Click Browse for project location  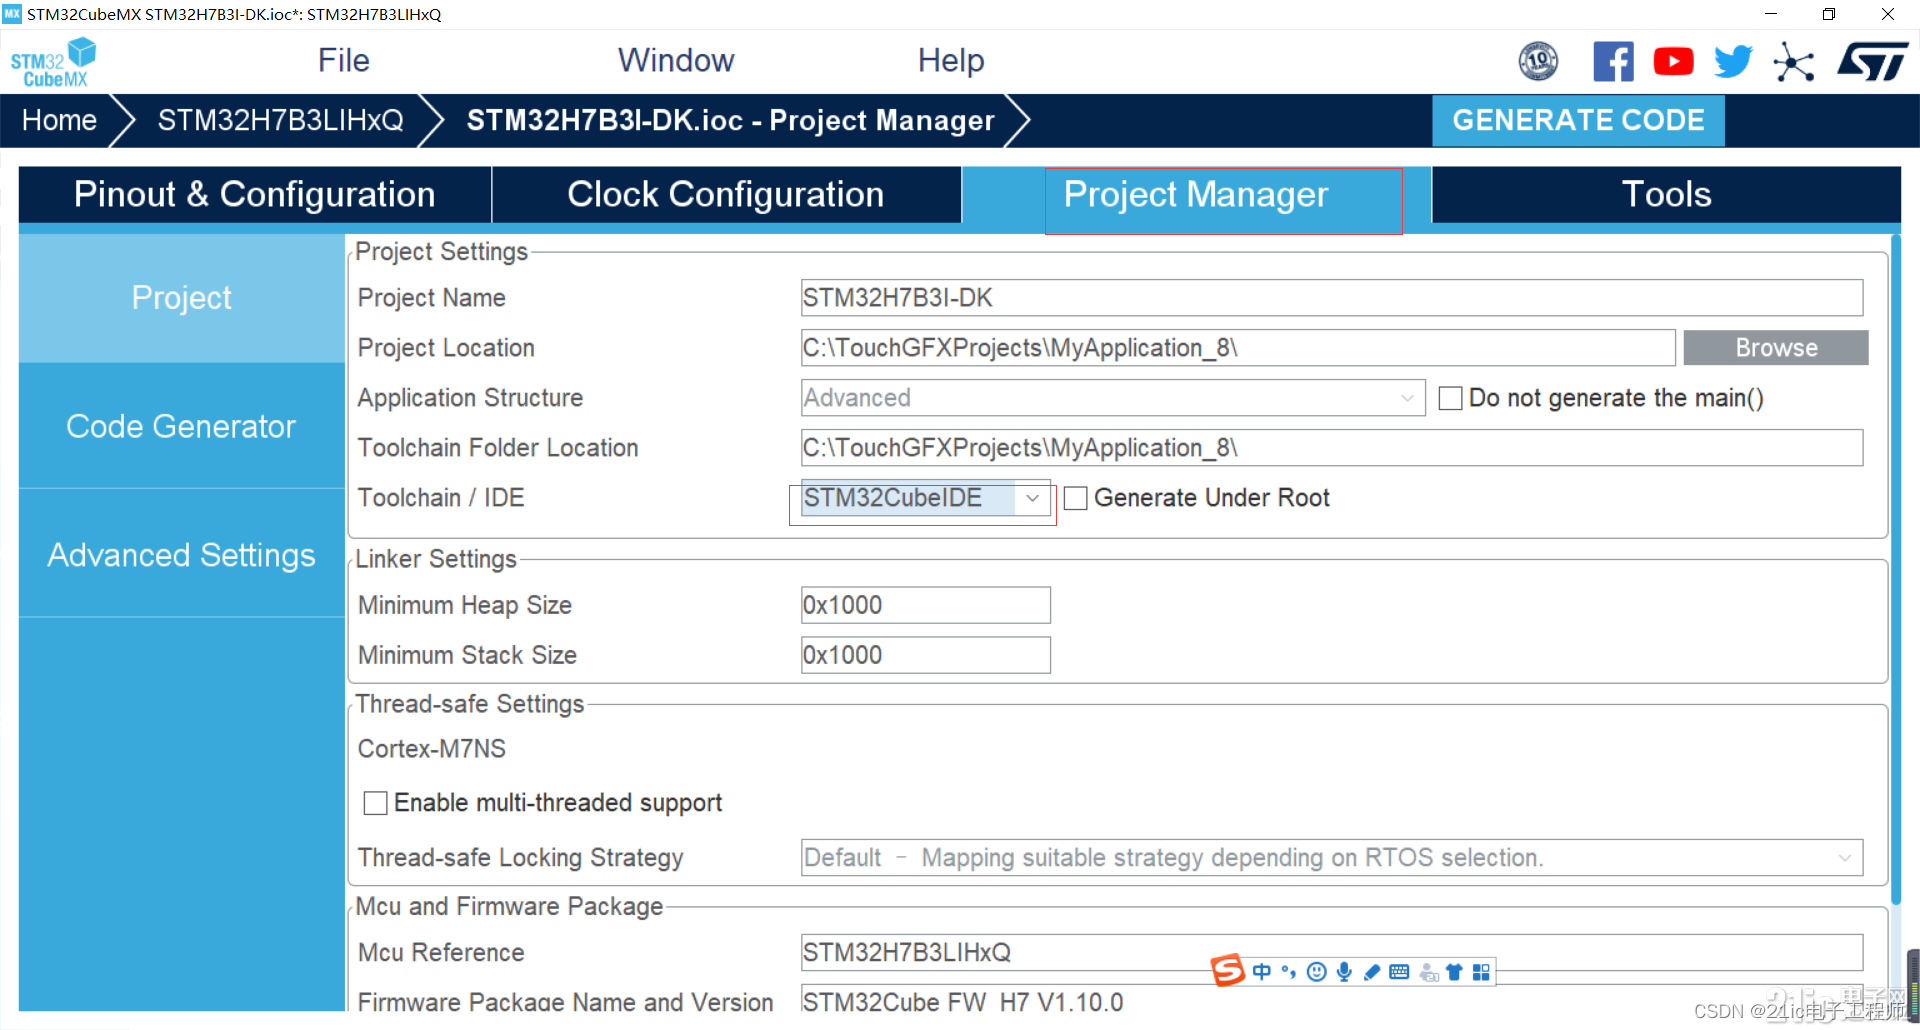point(1776,348)
